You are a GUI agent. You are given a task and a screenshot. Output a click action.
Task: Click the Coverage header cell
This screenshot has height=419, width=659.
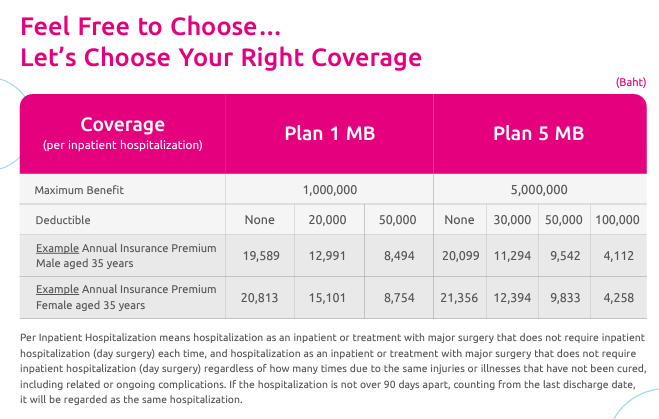[x=122, y=133]
